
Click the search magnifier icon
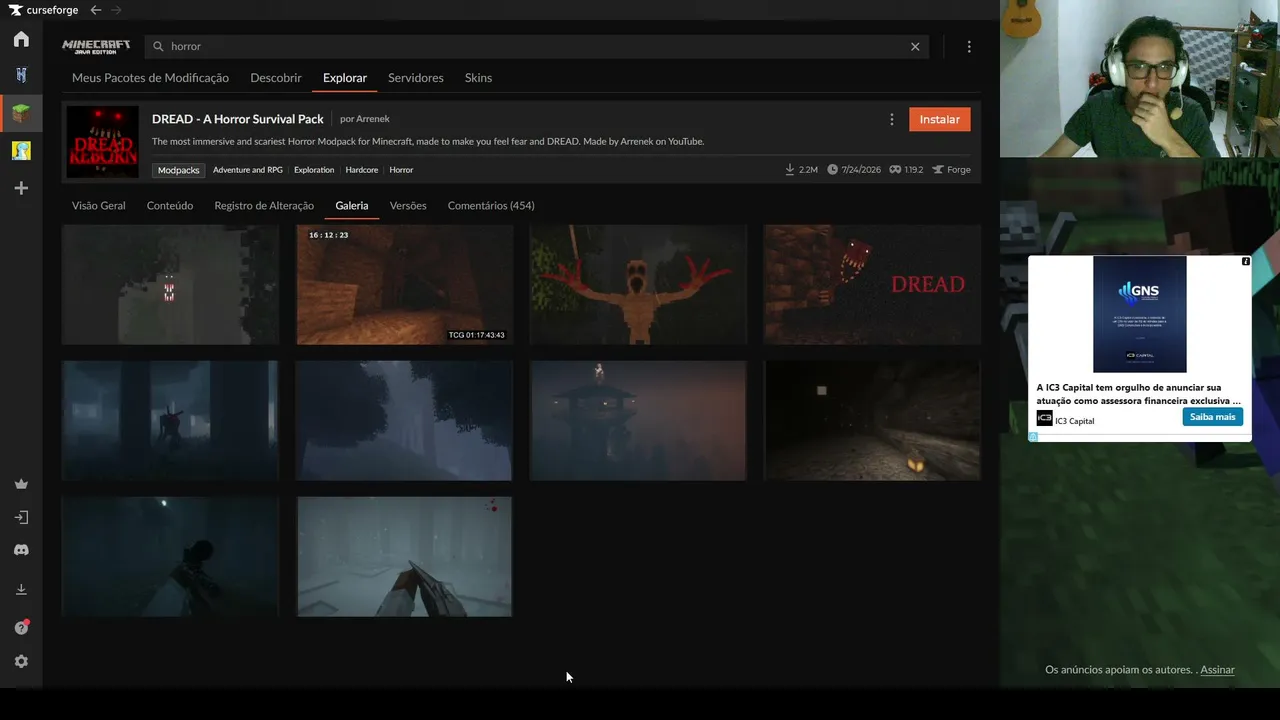tap(158, 46)
